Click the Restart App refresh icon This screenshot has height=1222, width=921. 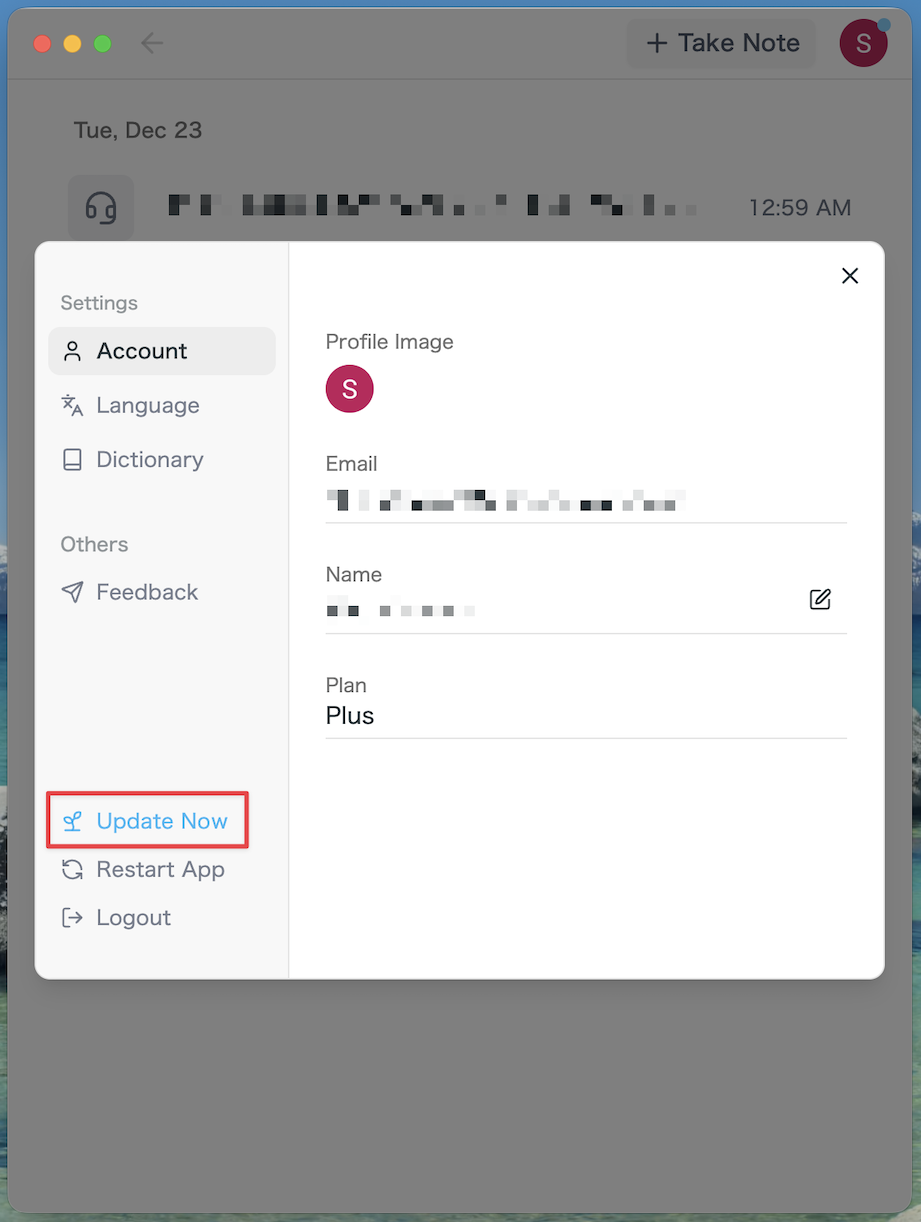coord(71,869)
